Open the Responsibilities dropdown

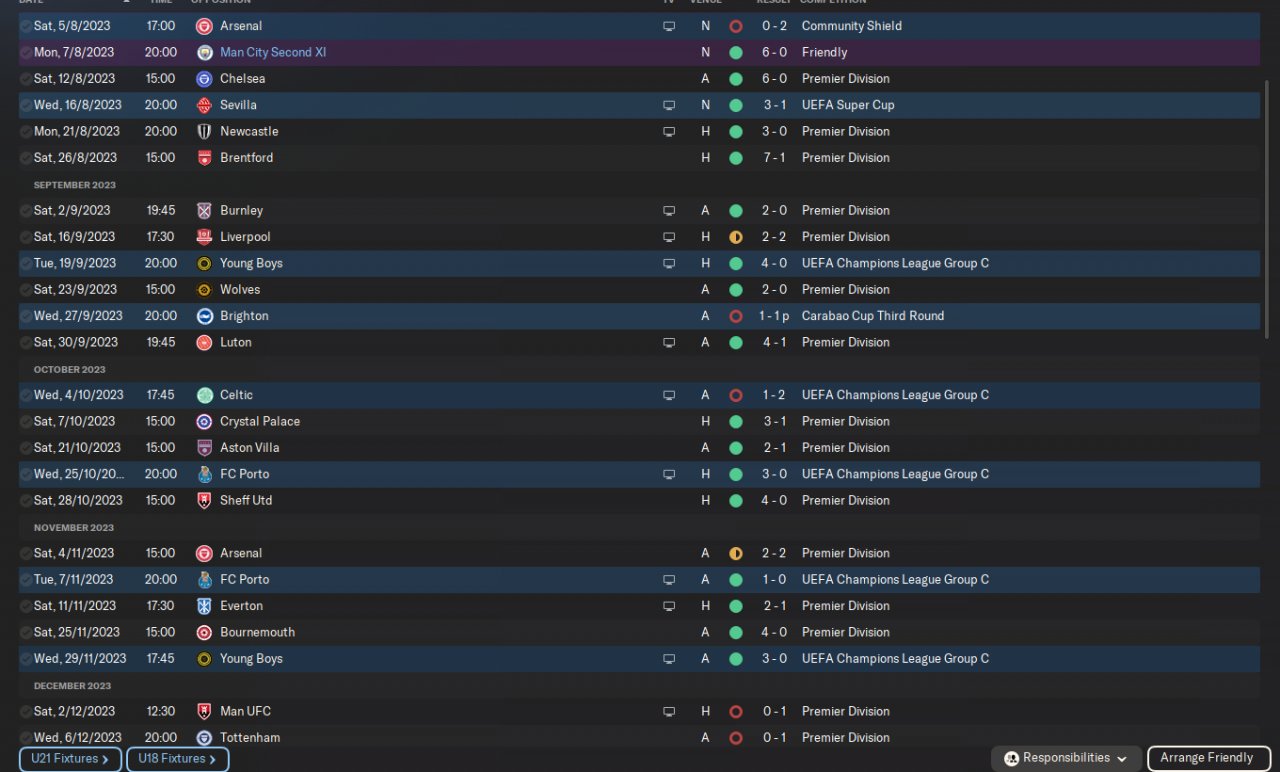pyautogui.click(x=1066, y=758)
